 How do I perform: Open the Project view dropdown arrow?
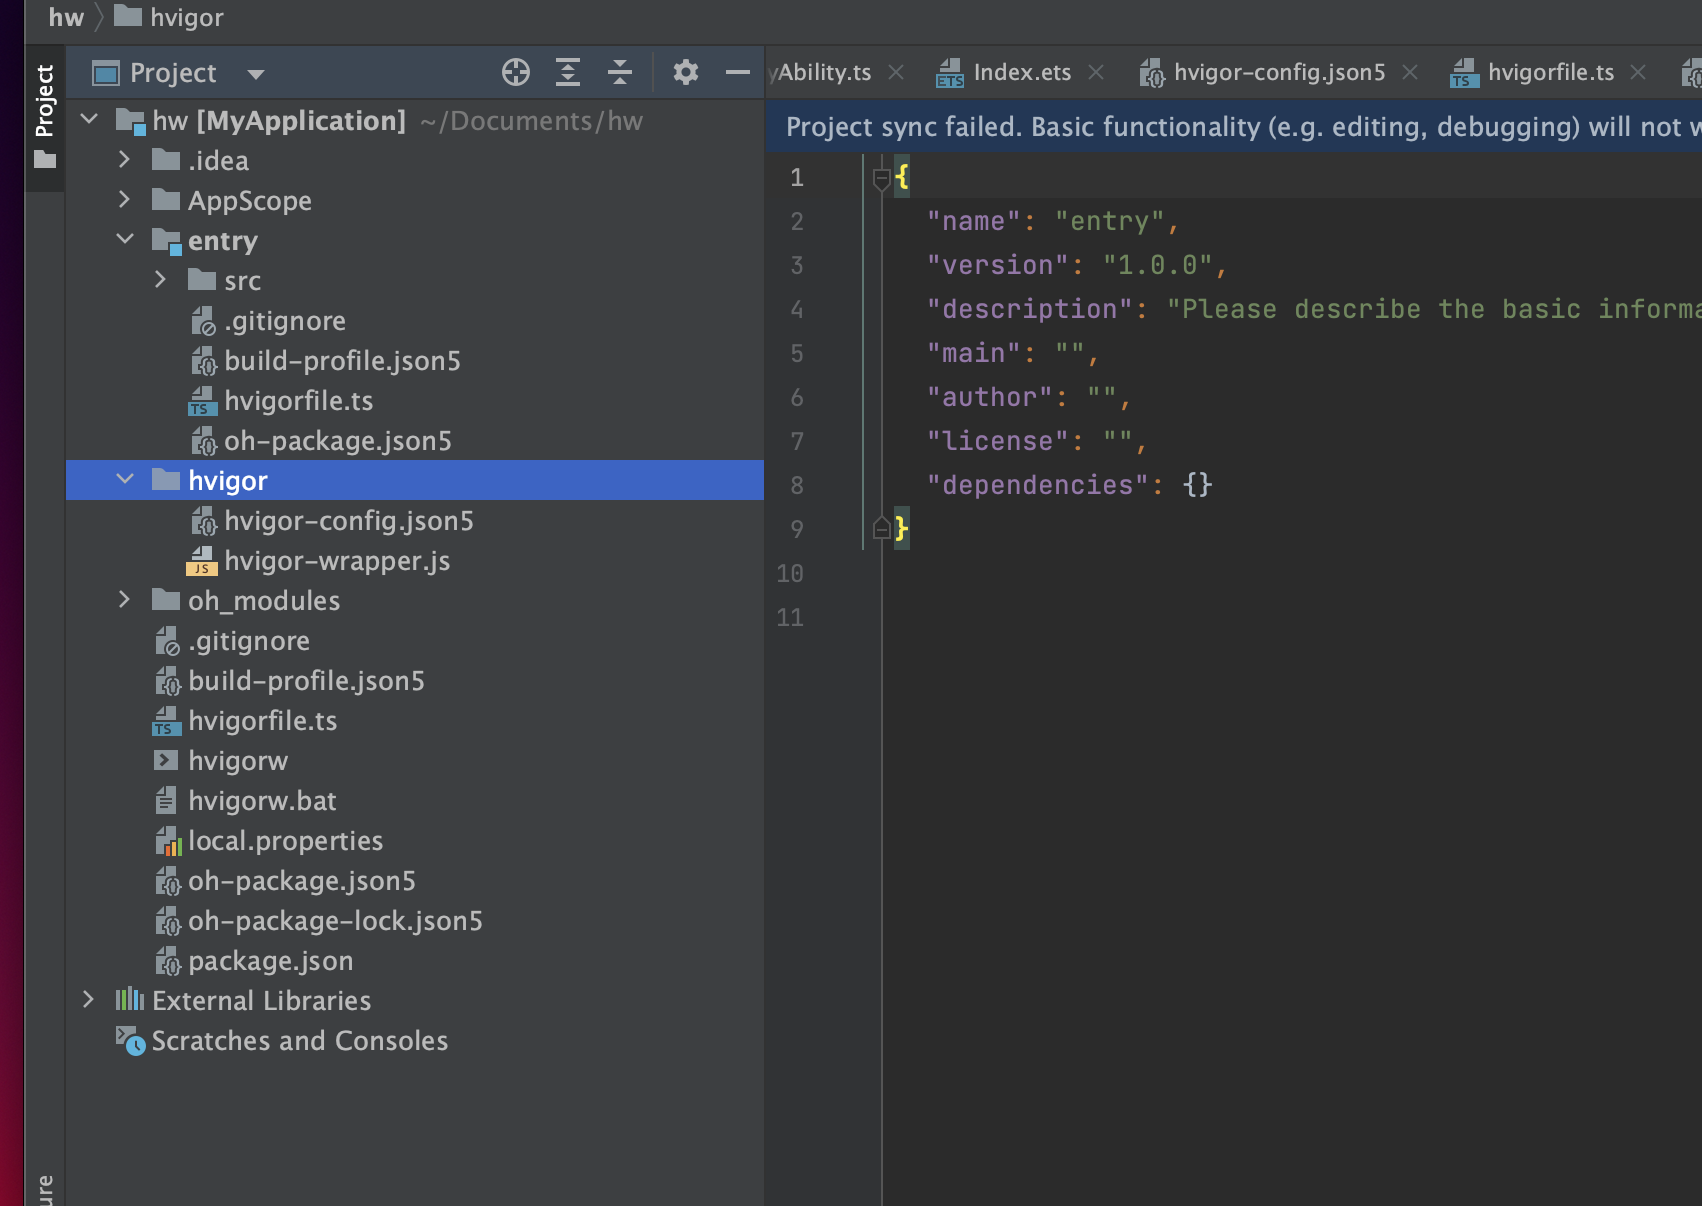click(x=256, y=74)
